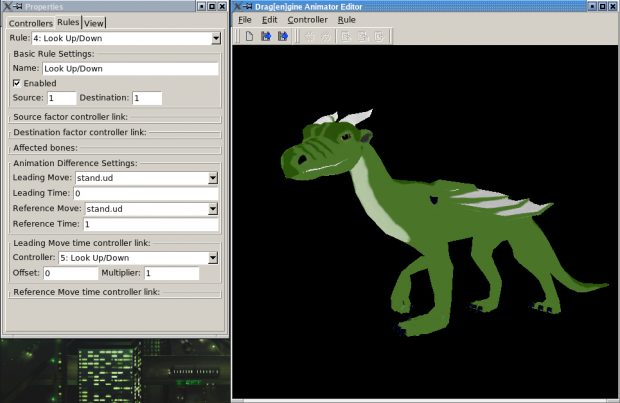Click the Offset input field
The width and height of the screenshot is (620, 403).
[x=70, y=273]
